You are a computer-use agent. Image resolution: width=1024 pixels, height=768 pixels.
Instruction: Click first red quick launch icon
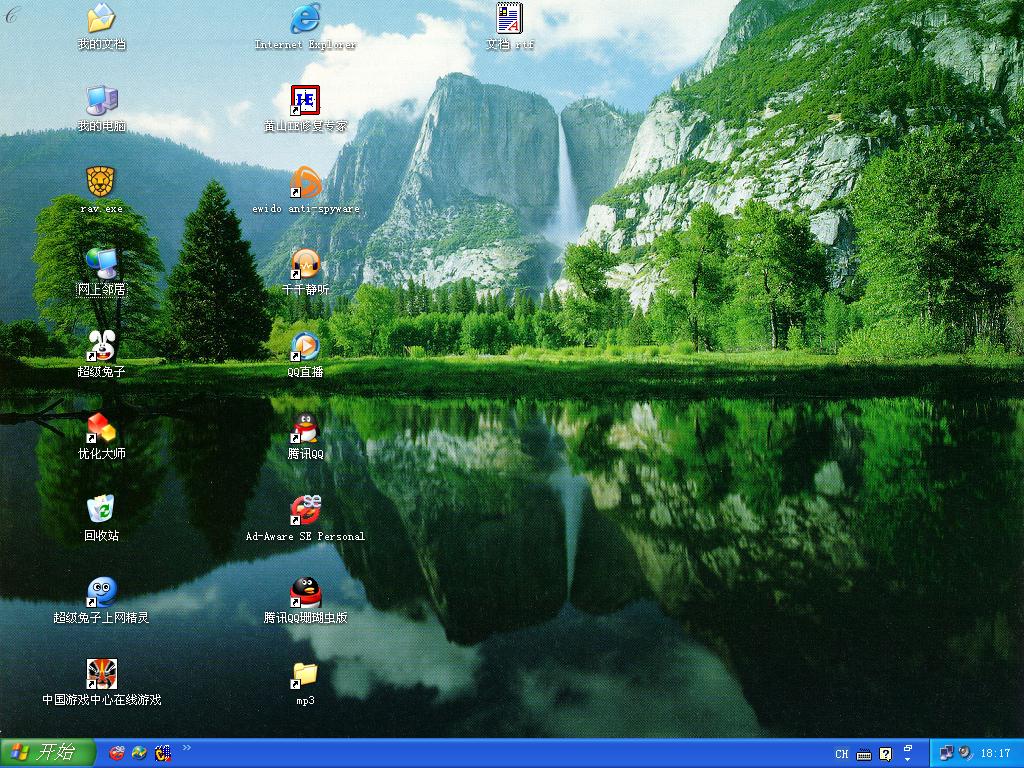click(116, 753)
